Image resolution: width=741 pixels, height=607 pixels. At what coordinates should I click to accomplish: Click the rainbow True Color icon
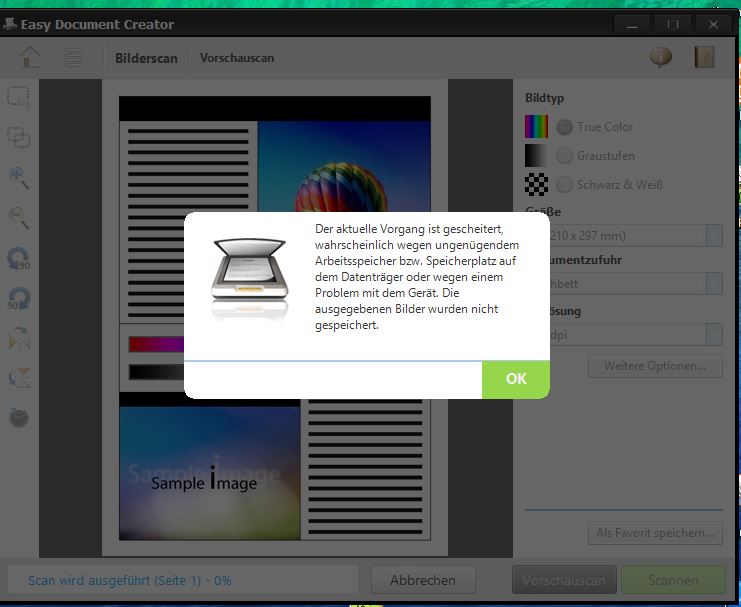coord(536,126)
